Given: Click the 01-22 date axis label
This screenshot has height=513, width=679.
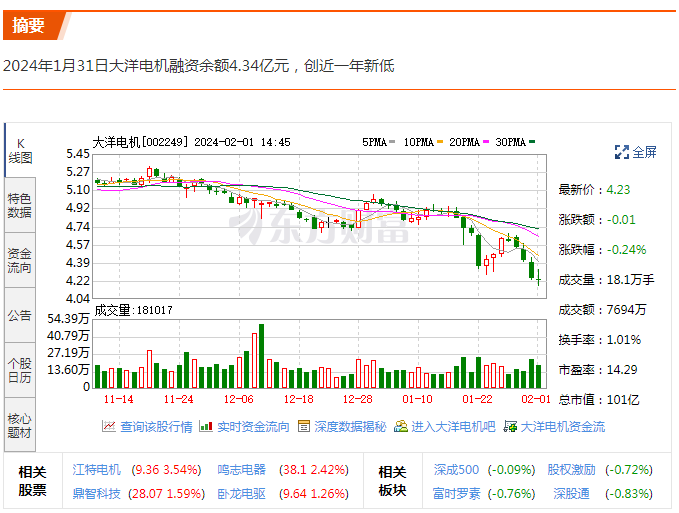Looking at the screenshot, I should coord(477,399).
